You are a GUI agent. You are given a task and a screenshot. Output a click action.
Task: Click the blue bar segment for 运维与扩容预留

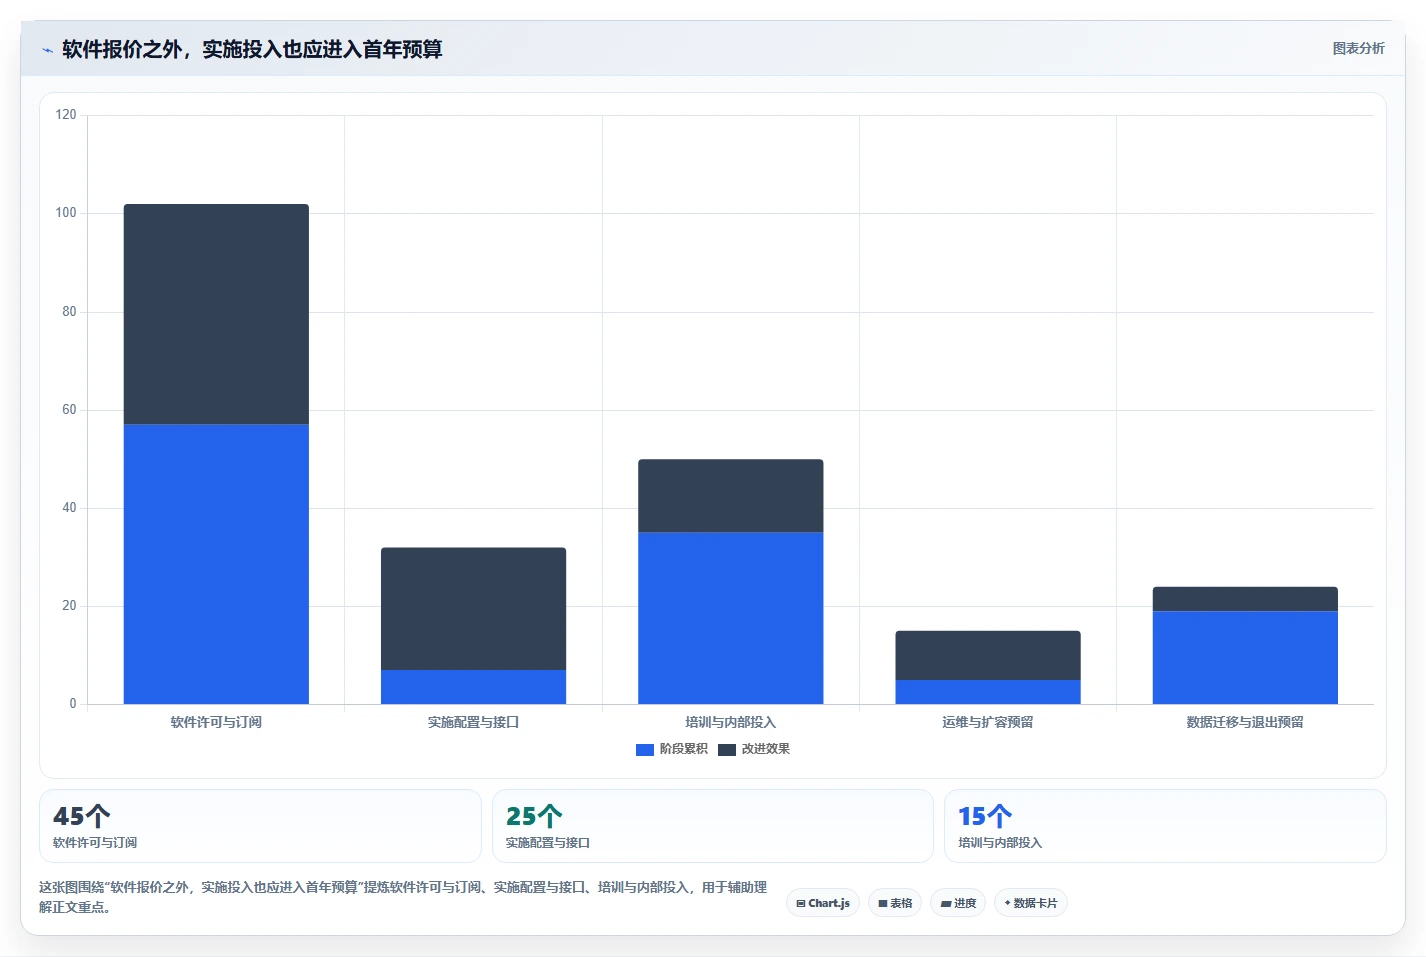988,692
